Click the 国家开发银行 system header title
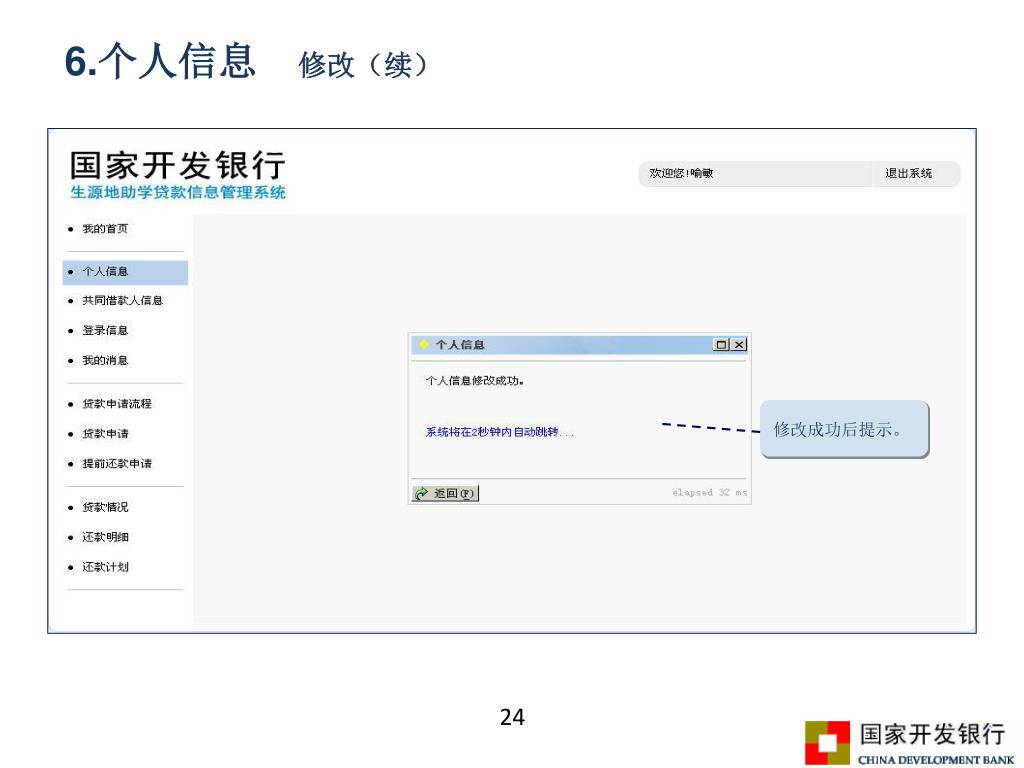The height and width of the screenshot is (768, 1024). coord(178,165)
